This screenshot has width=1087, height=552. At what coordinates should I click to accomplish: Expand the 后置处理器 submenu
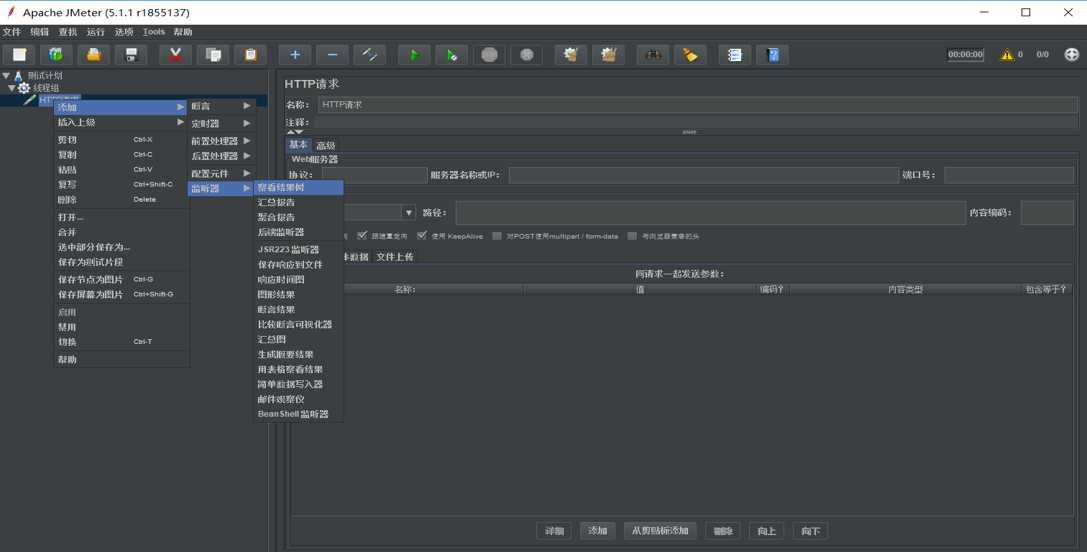point(221,156)
